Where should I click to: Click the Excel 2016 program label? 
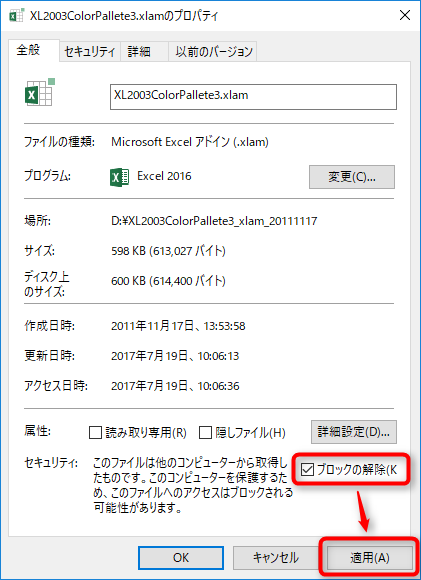pos(164,176)
